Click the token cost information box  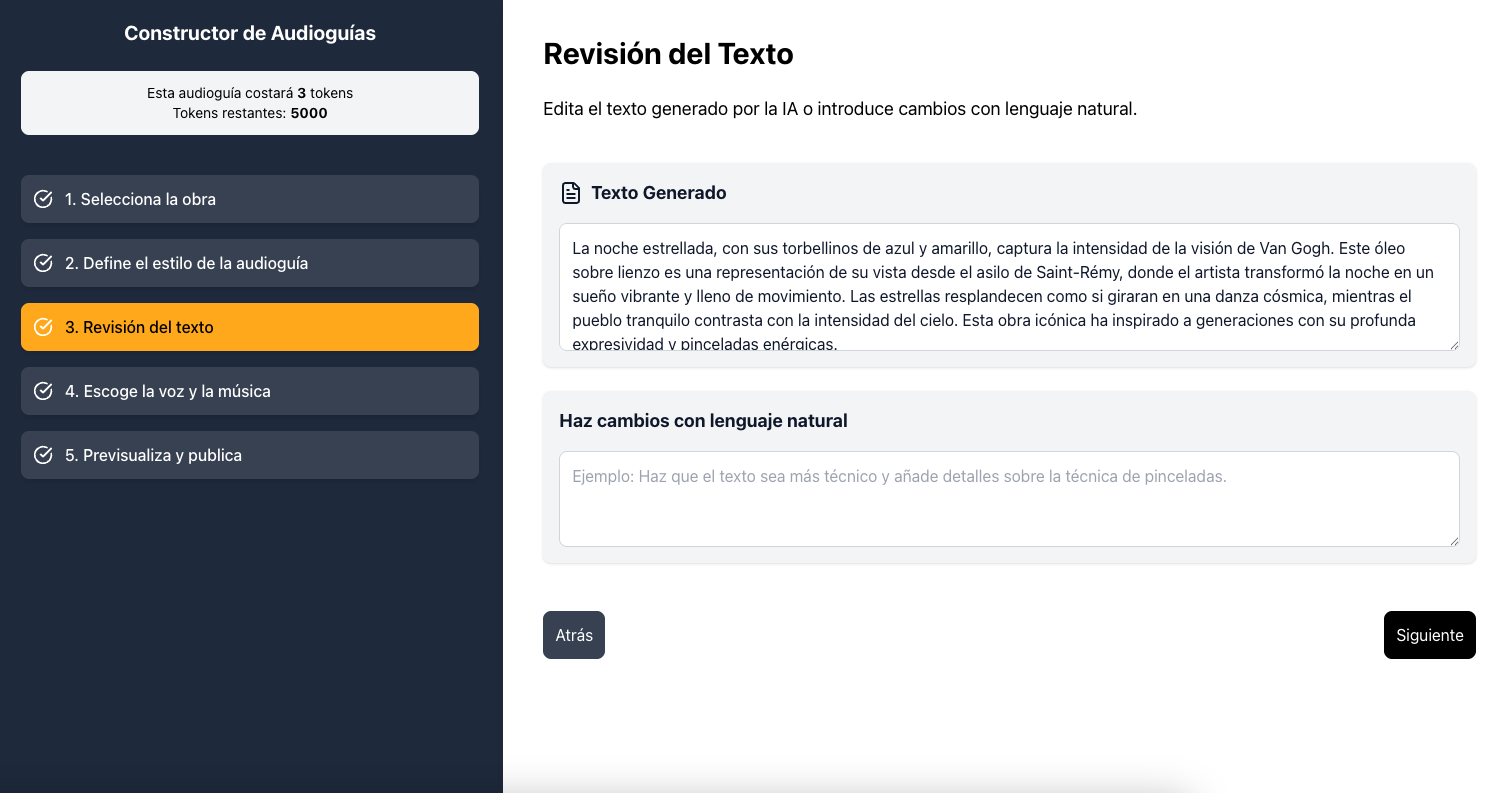[x=250, y=103]
